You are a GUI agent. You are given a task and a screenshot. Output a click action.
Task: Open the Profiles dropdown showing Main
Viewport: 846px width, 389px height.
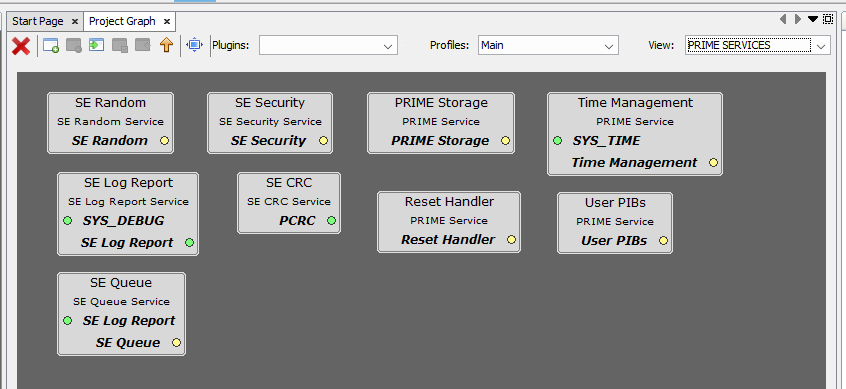point(548,45)
